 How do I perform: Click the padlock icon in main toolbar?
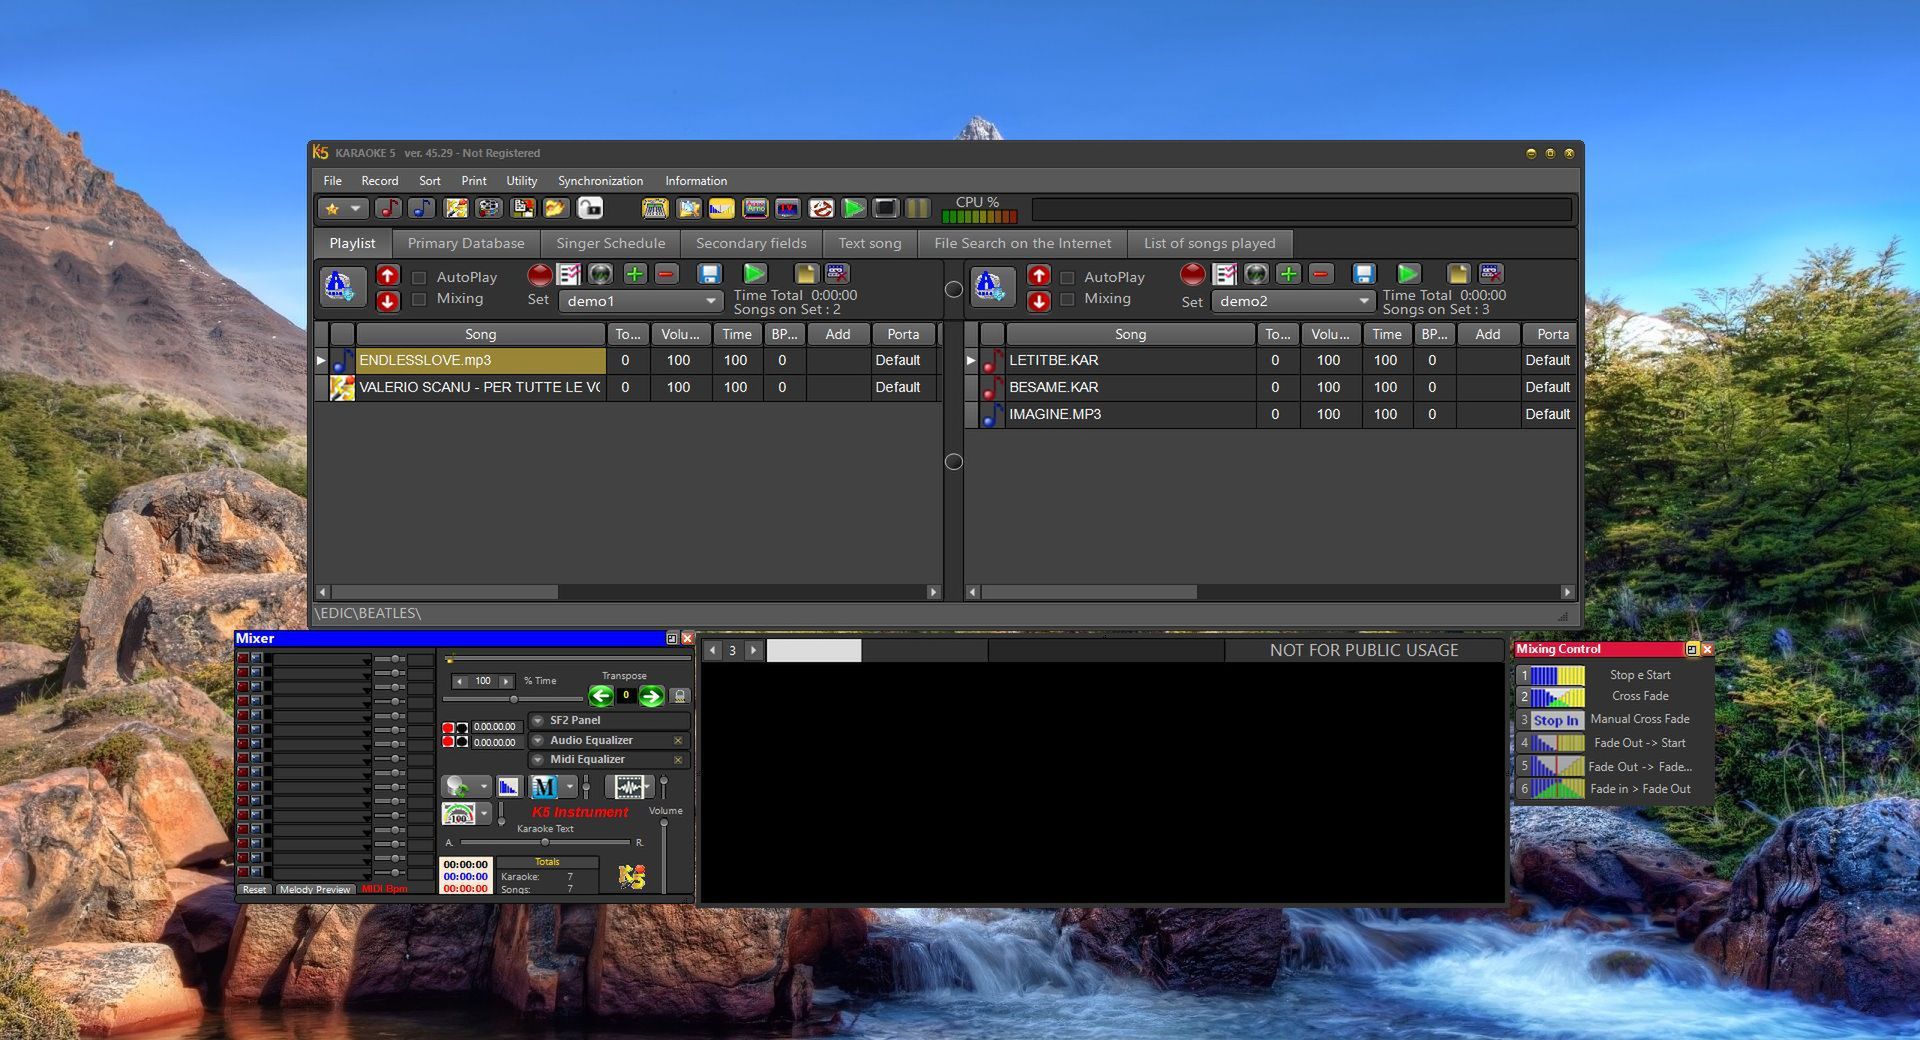pos(590,208)
